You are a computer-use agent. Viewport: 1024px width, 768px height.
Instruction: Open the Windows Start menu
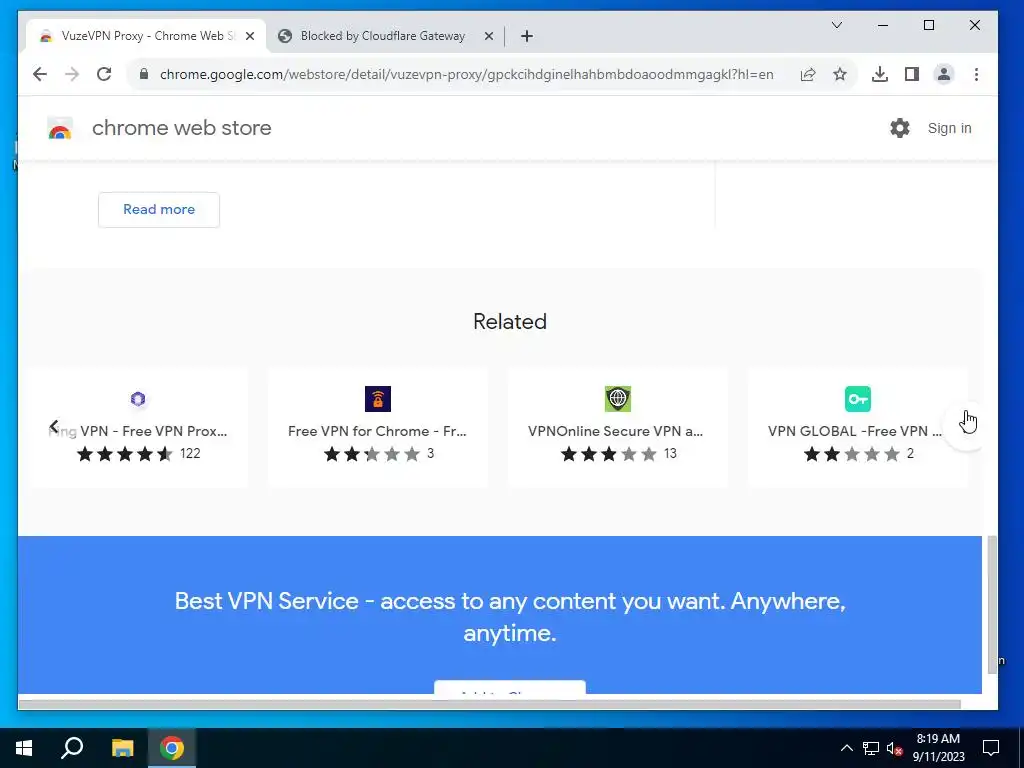tap(24, 748)
